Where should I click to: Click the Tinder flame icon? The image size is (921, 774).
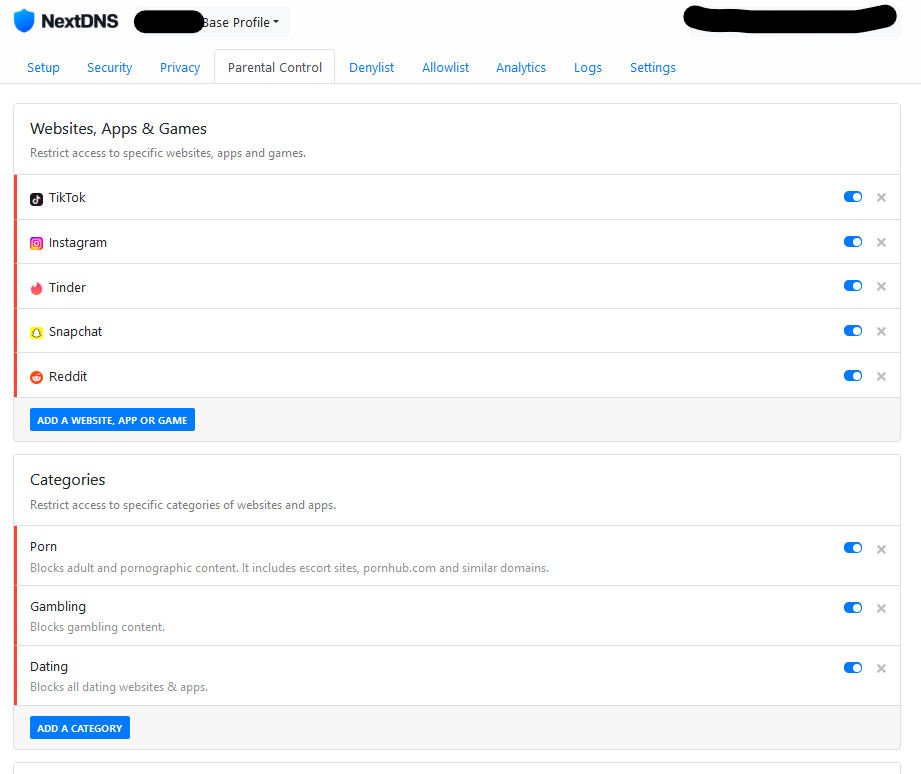[36, 288]
